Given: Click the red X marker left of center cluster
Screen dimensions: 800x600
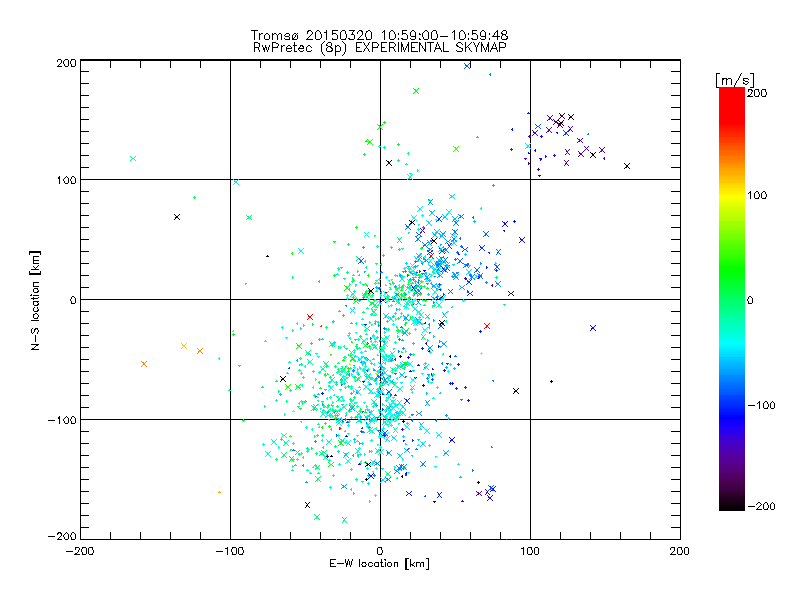Looking at the screenshot, I should coord(310,317).
